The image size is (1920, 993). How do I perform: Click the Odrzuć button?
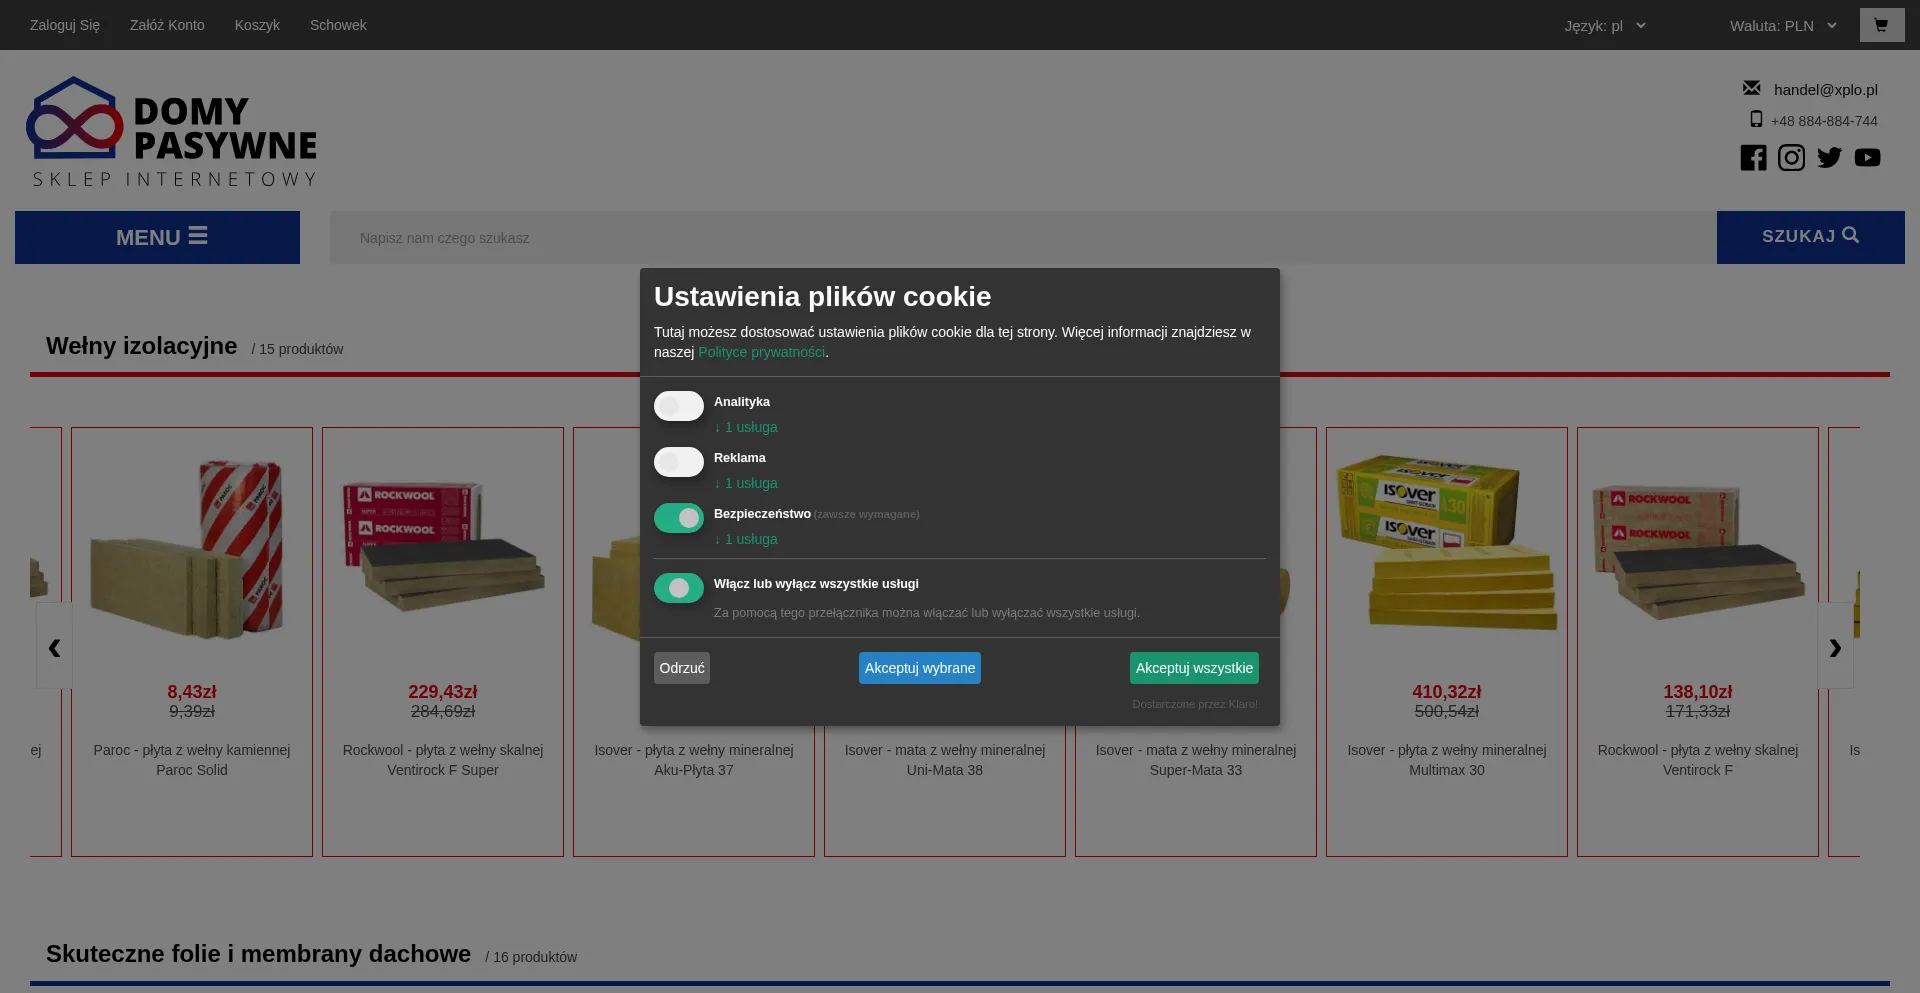(x=682, y=668)
